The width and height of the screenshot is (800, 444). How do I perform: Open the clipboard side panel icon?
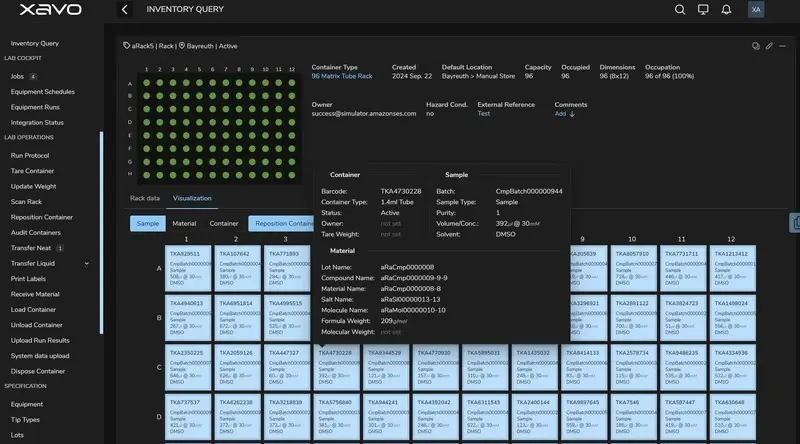tap(795, 223)
